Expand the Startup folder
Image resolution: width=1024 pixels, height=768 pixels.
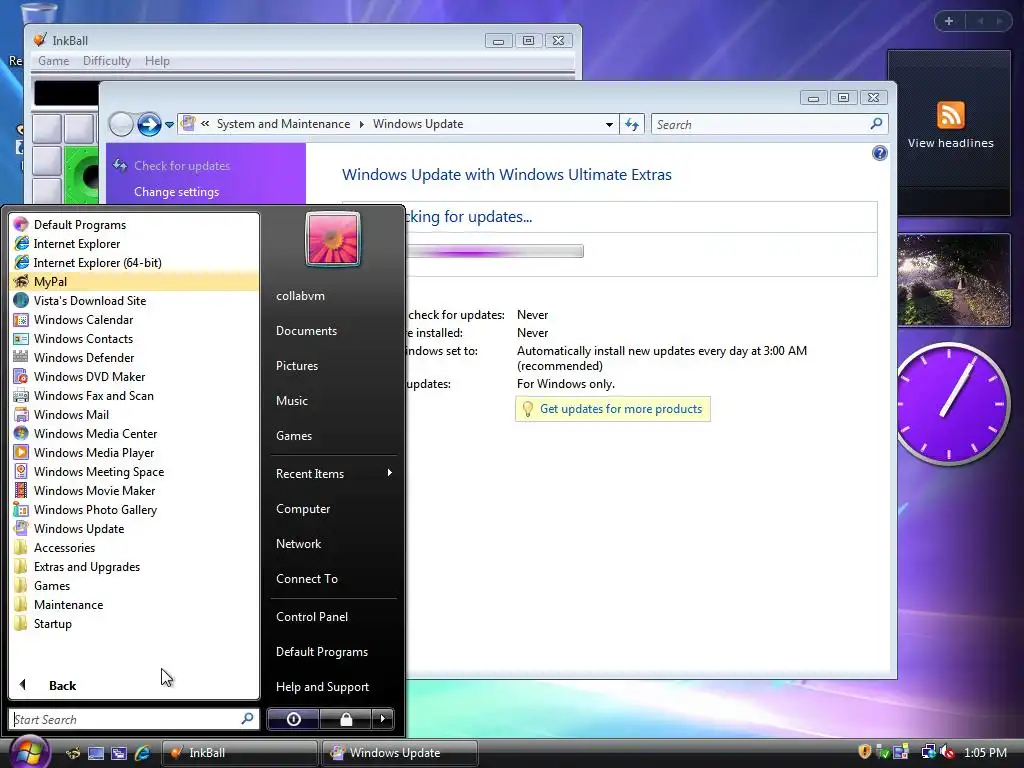(x=52, y=623)
